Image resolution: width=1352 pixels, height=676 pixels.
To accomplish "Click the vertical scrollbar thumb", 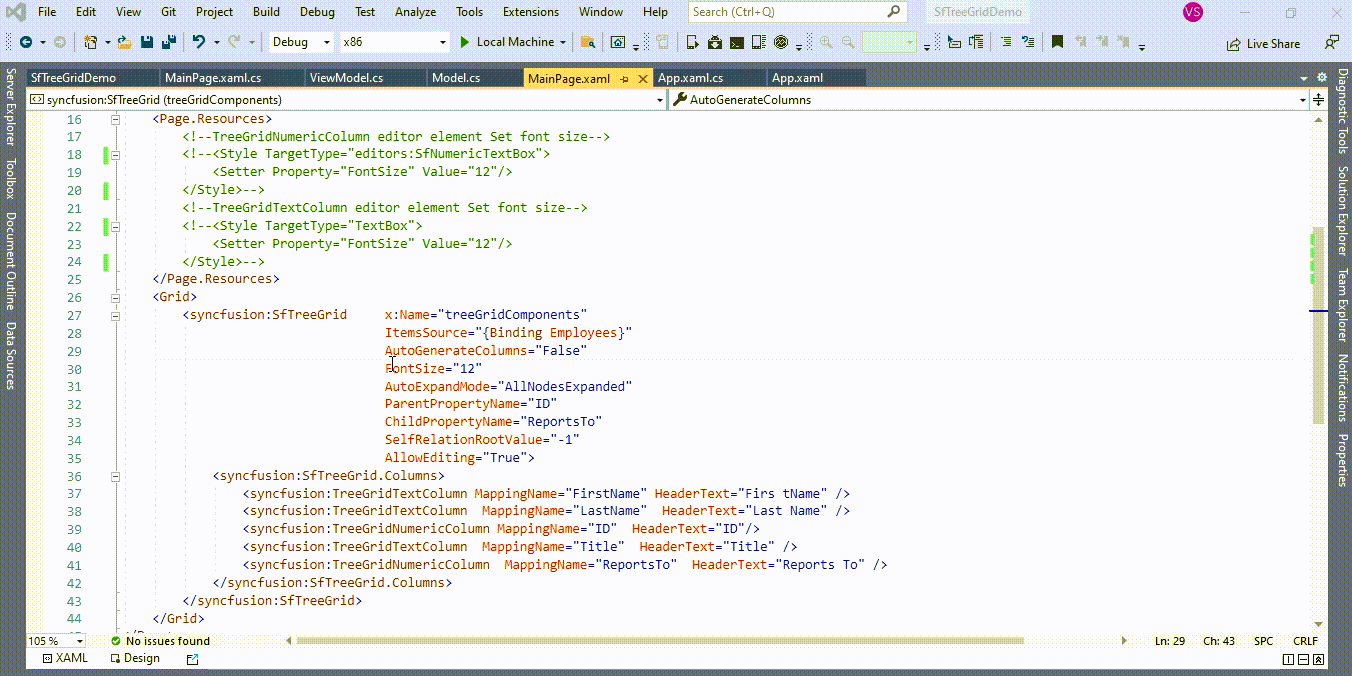I will (x=1319, y=325).
